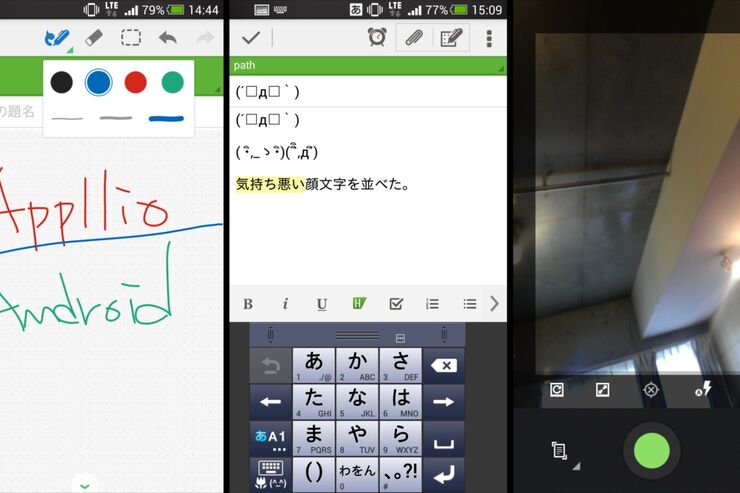Open the path notebook selector

[x=368, y=66]
